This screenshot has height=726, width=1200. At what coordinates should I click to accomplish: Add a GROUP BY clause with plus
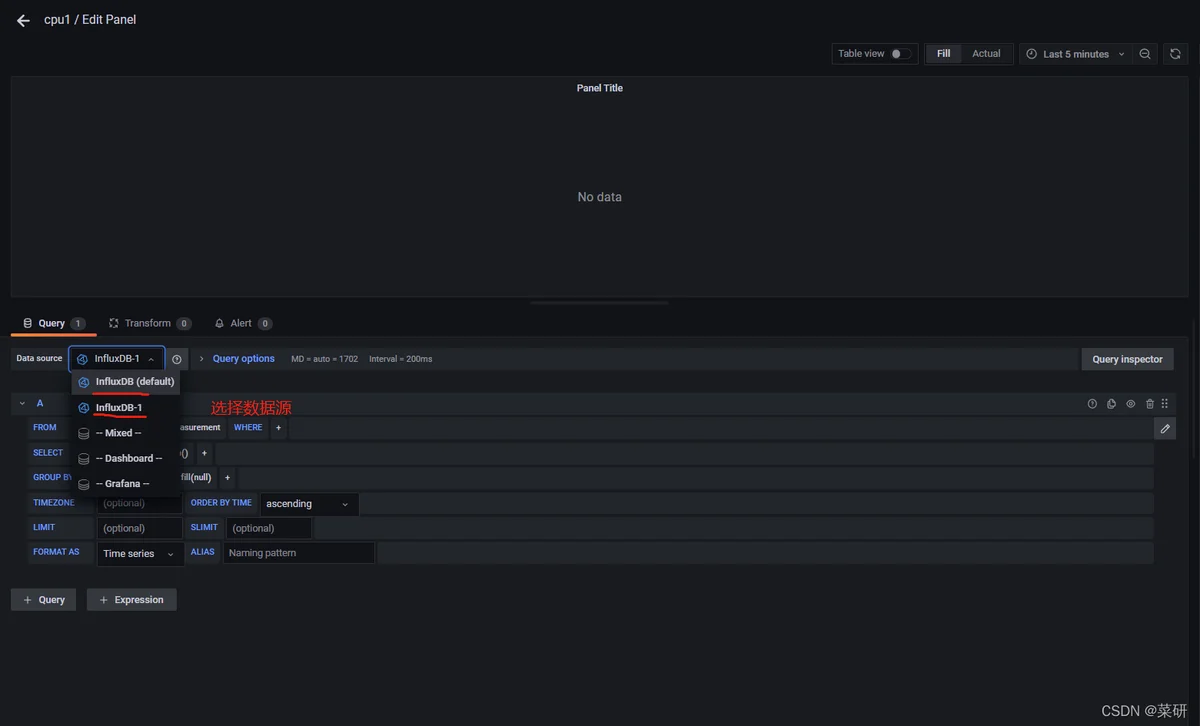click(227, 478)
